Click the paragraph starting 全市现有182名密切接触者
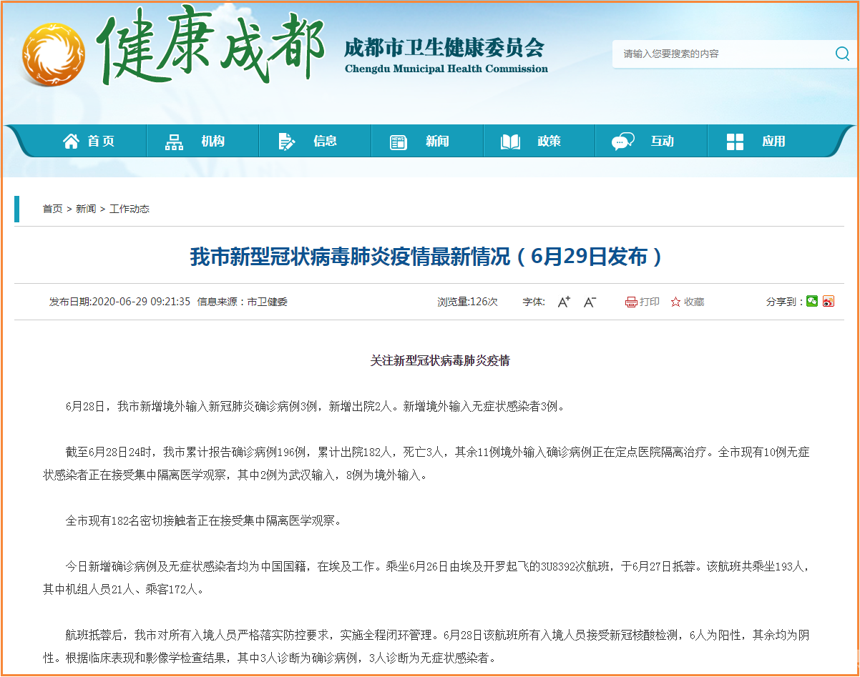The width and height of the screenshot is (860, 677). [x=203, y=521]
